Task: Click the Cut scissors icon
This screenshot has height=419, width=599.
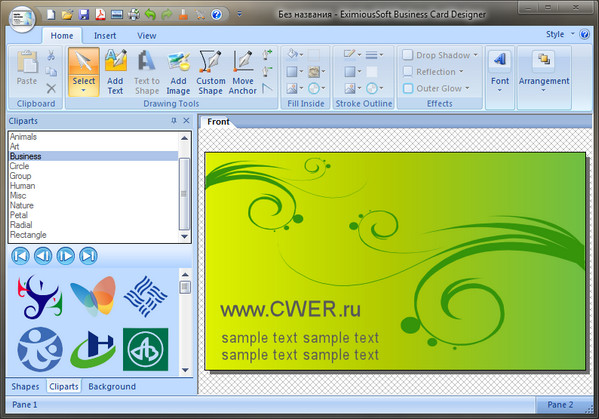Action: point(51,56)
